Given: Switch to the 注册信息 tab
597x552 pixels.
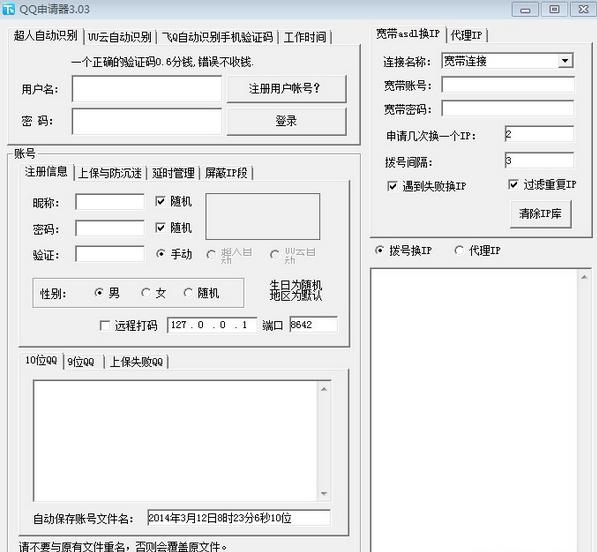Looking at the screenshot, I should pos(46,172).
